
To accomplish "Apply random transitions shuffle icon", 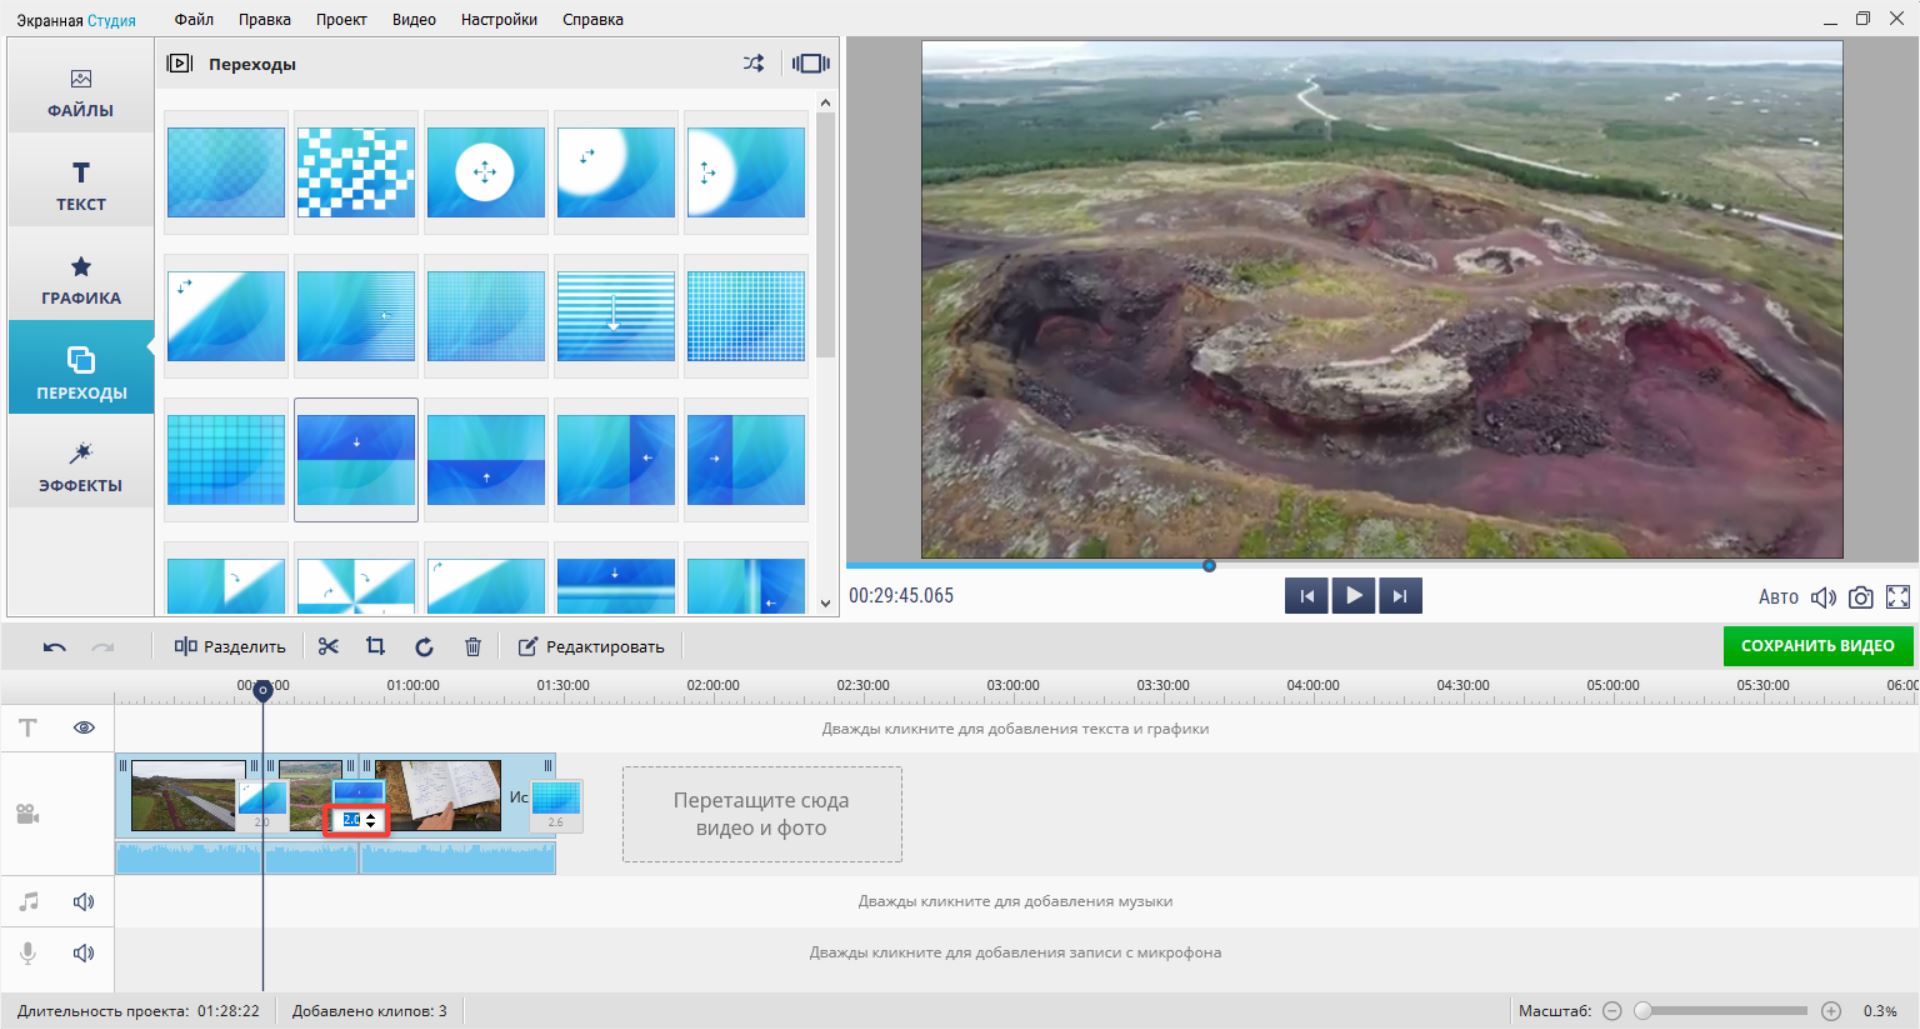I will [x=753, y=63].
